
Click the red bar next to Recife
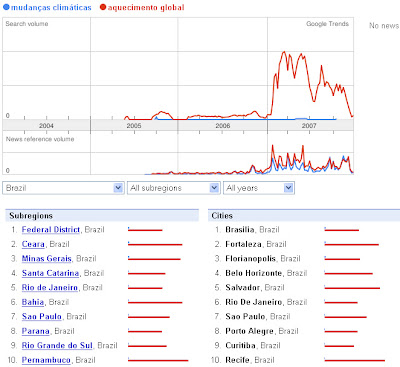click(x=355, y=360)
